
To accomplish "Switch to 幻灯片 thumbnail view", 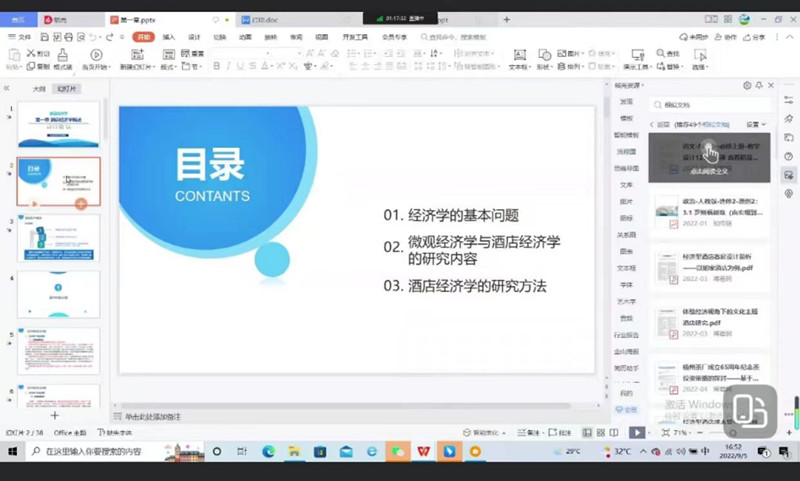I will pyautogui.click(x=67, y=88).
